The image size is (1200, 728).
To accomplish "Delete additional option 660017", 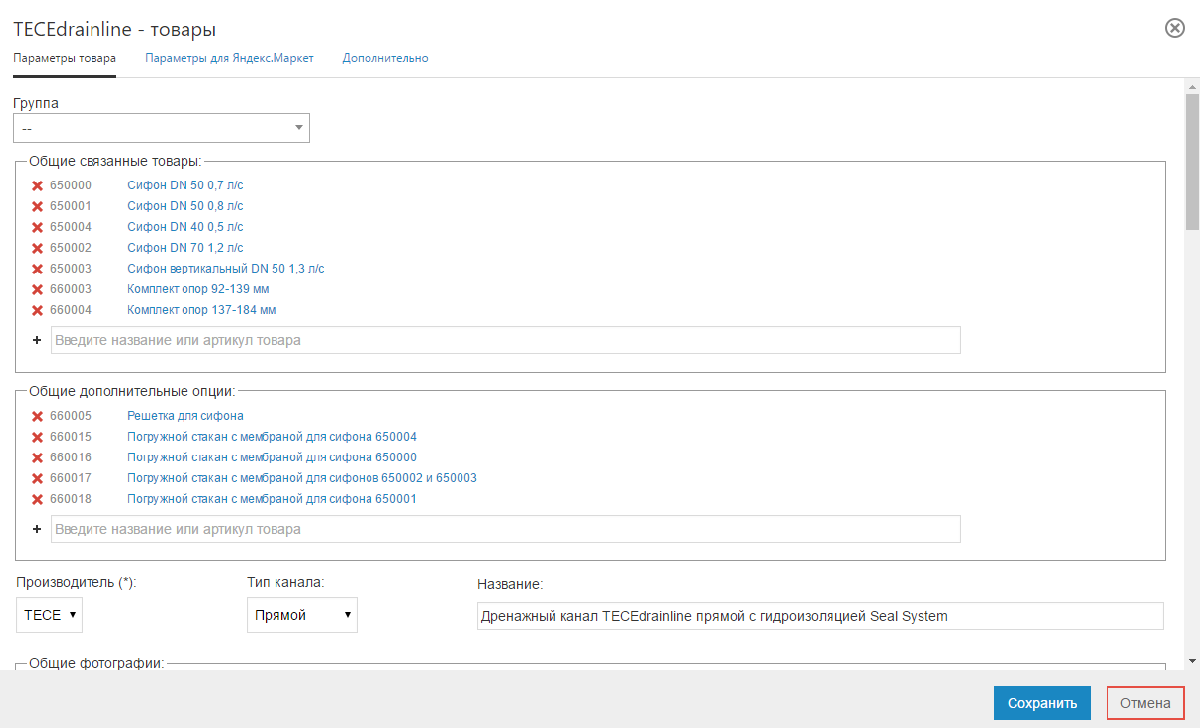I will [37, 478].
